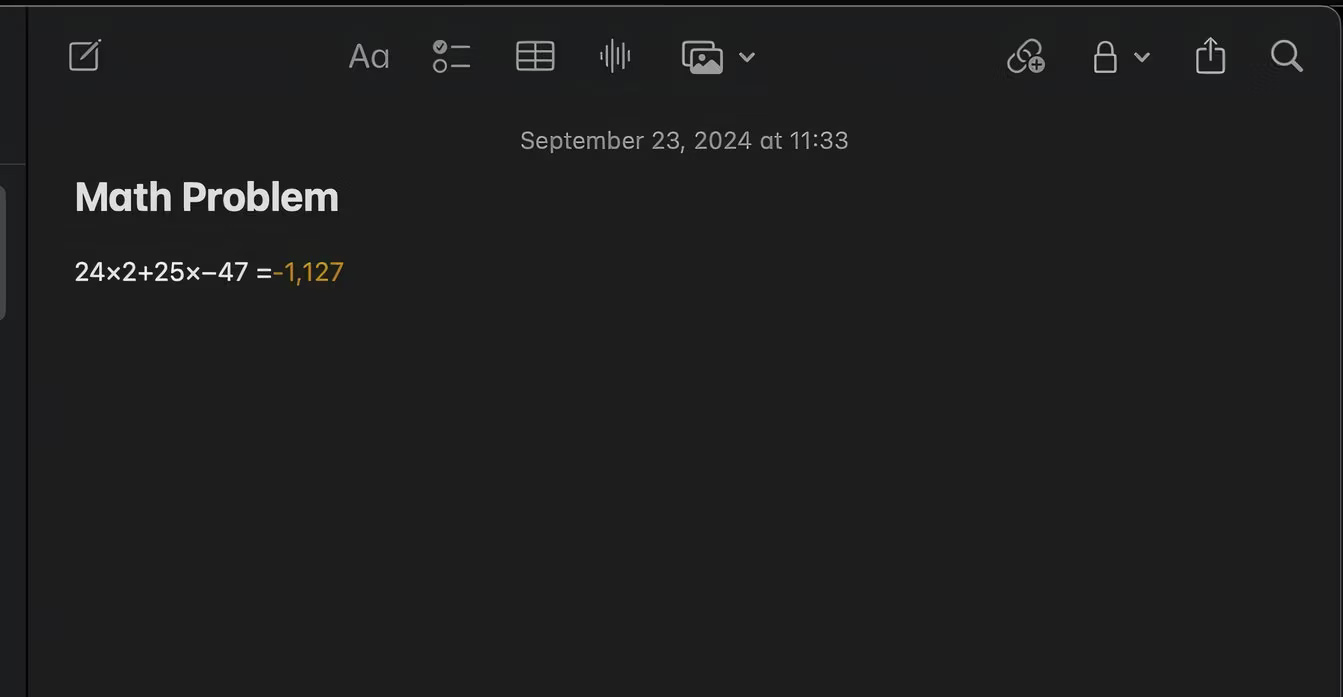
Task: Click the orange -1,127 result
Action: 309,272
